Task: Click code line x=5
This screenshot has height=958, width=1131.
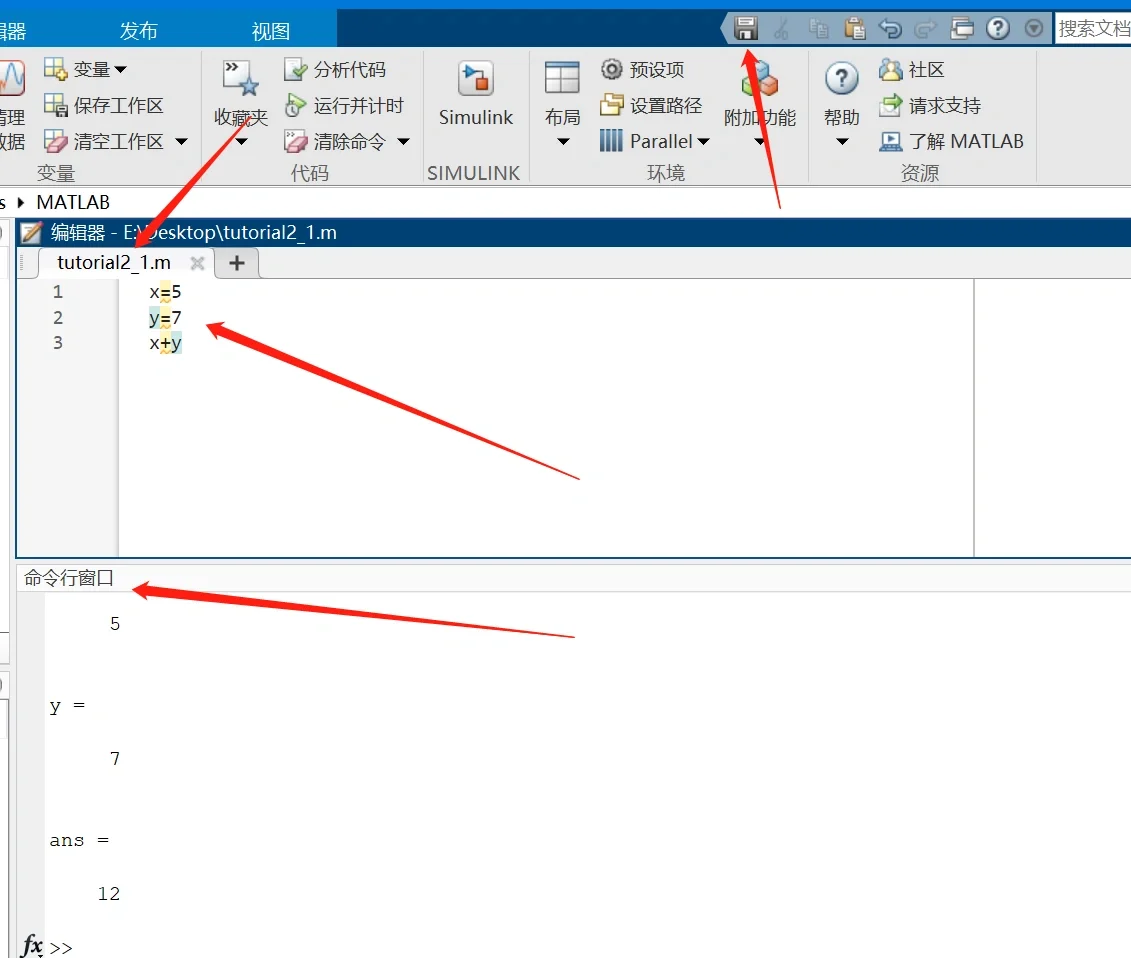Action: coord(165,292)
